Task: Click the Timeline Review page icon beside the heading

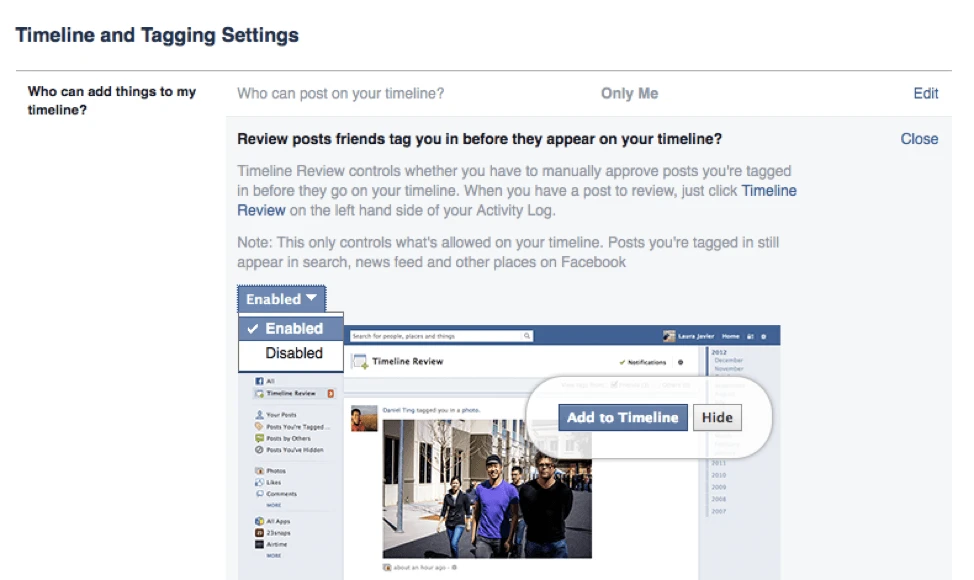Action: tap(365, 362)
